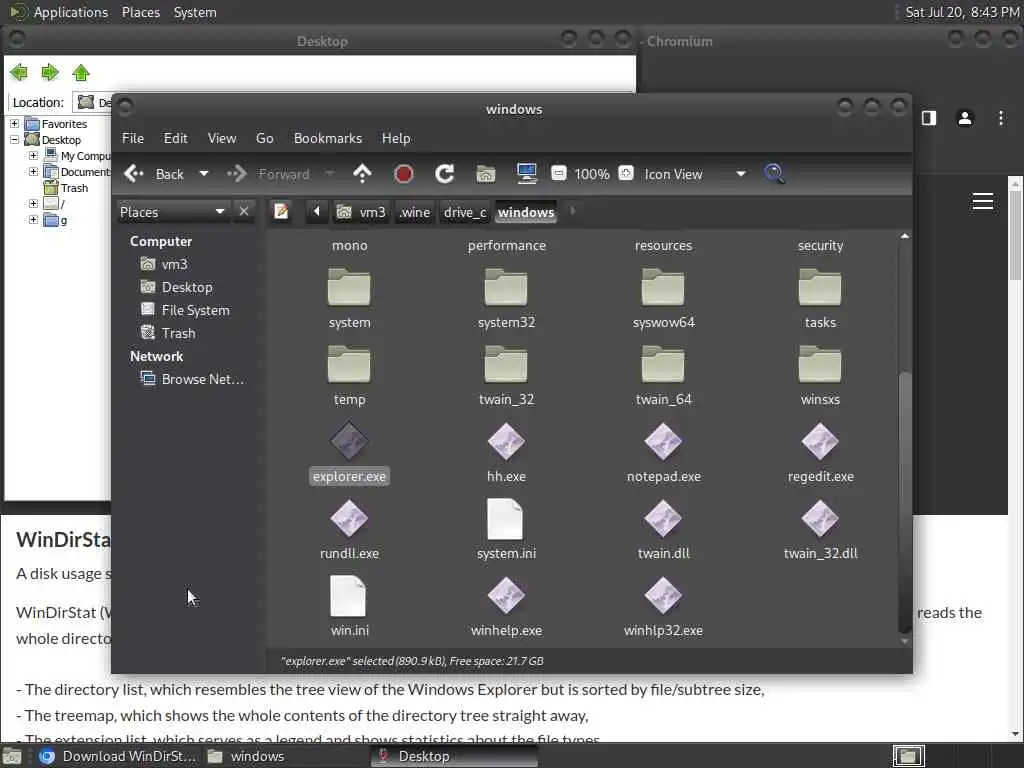Screen dimensions: 1024x768
Task: Click the zoom in plus icon
Action: click(626, 173)
